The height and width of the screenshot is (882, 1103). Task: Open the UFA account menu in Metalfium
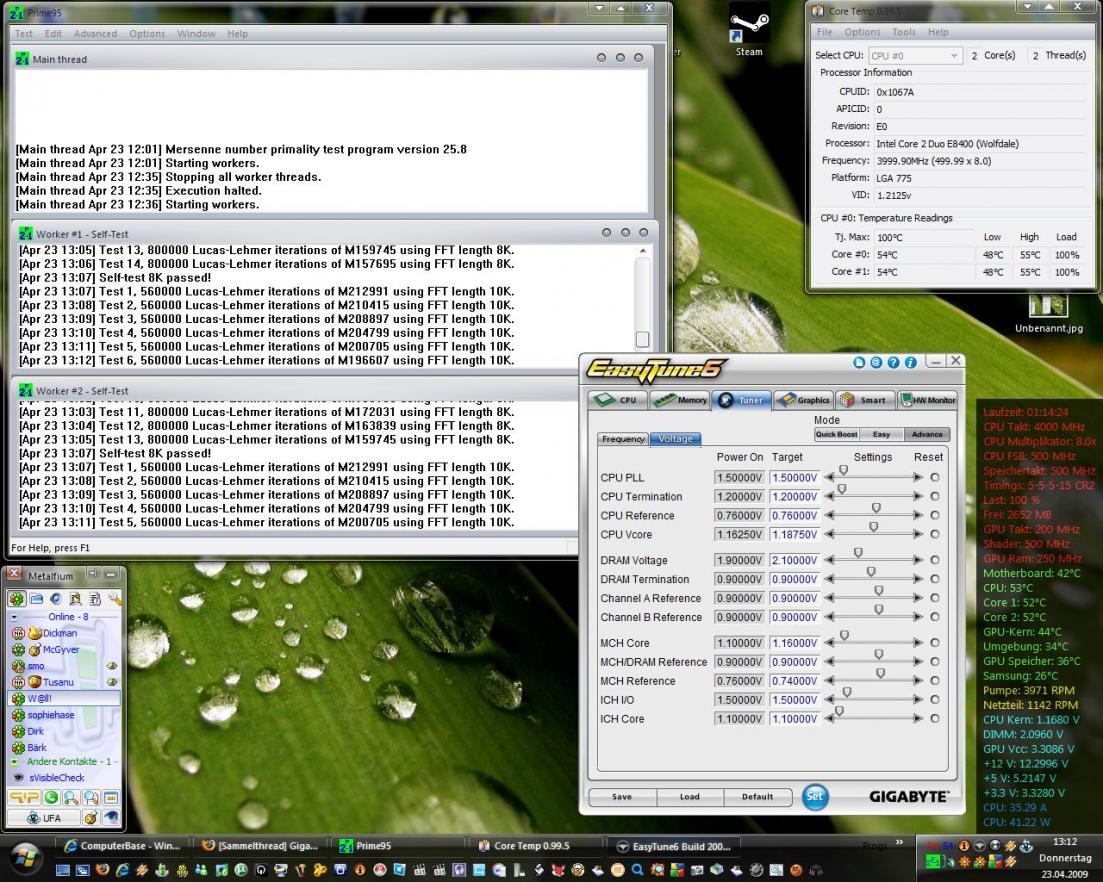tap(44, 818)
